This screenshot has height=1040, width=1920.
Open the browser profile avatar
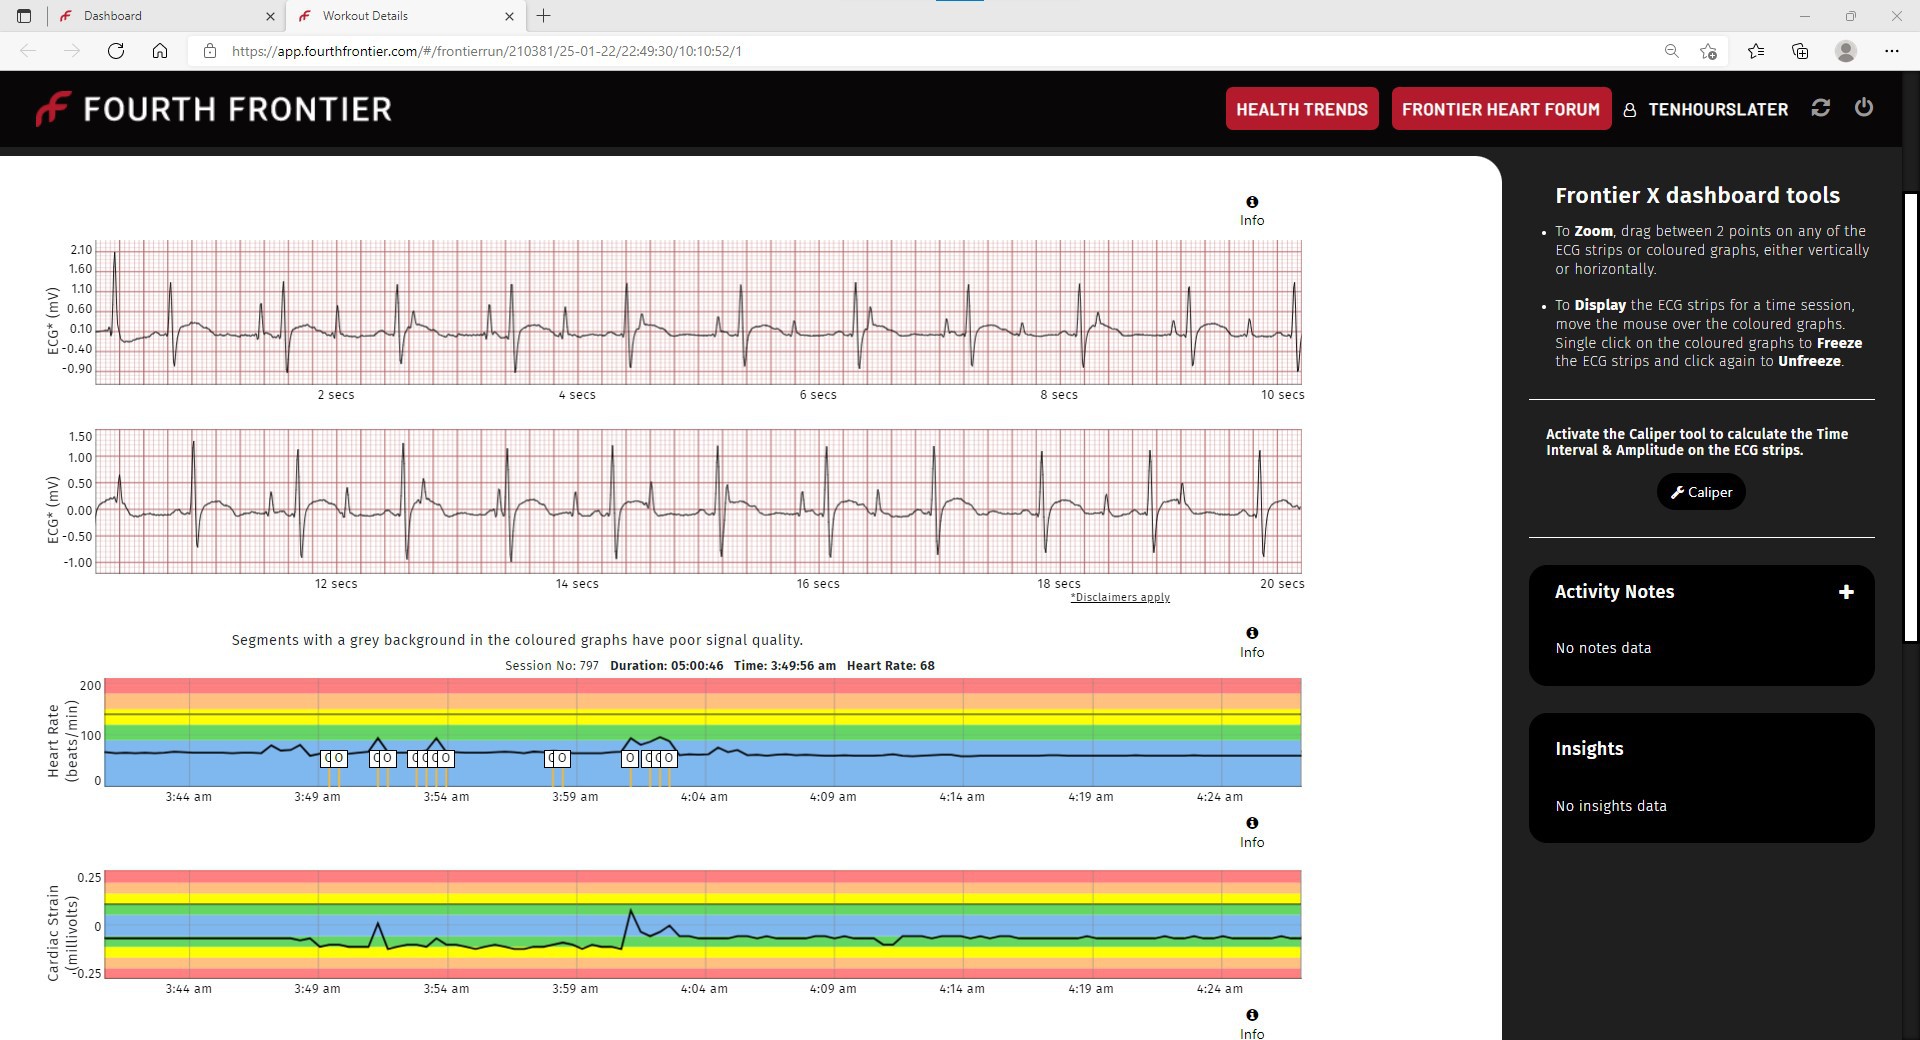[x=1846, y=51]
